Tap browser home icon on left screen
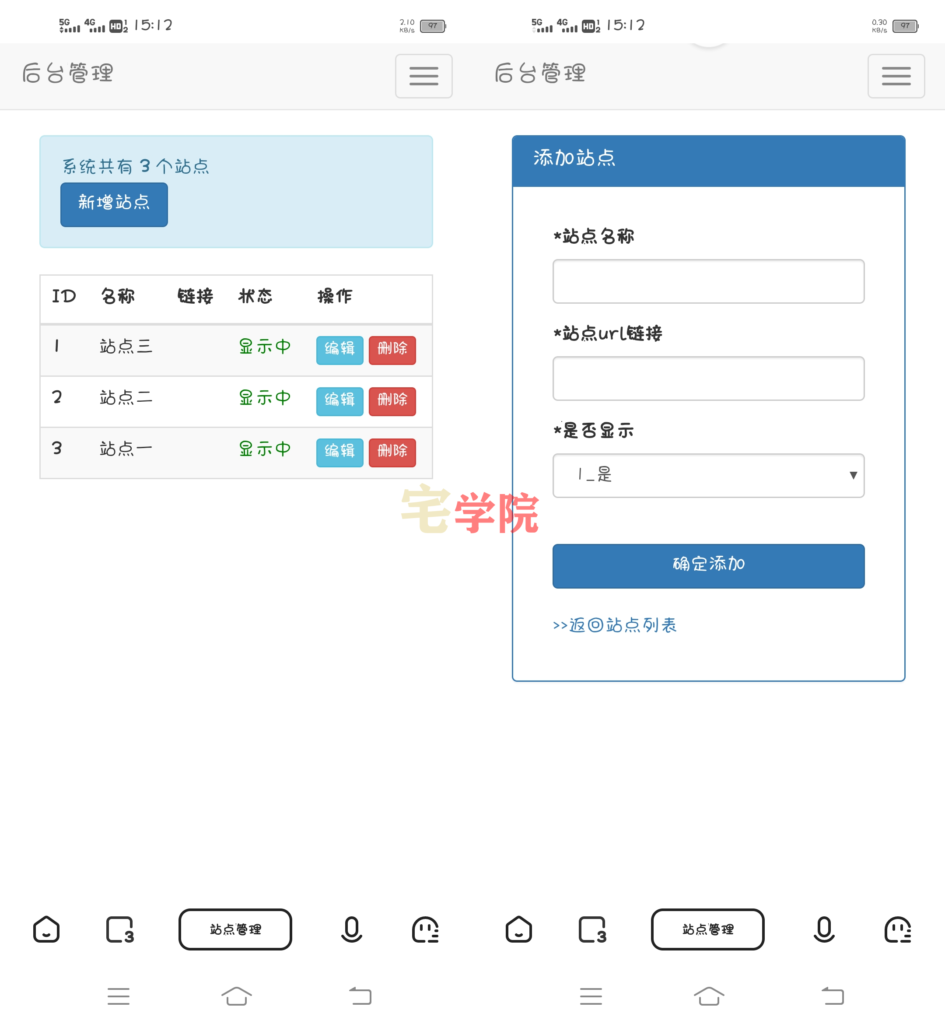This screenshot has height=1024, width=945. [x=46, y=929]
